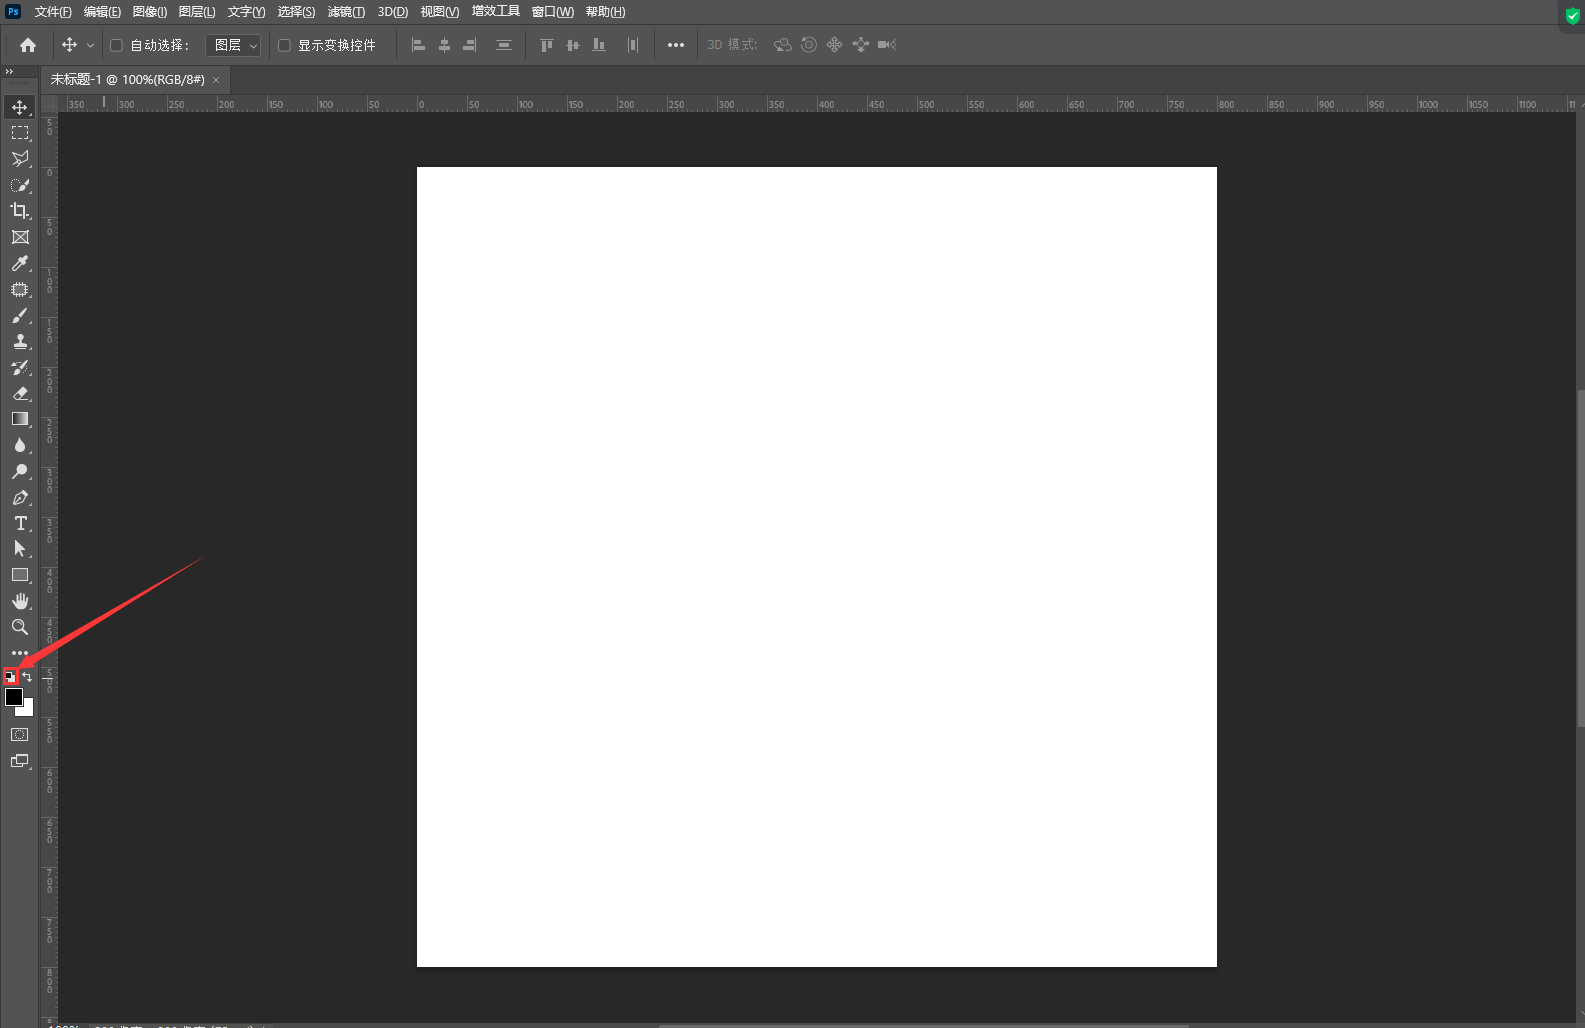The height and width of the screenshot is (1028, 1585).
Task: Select the Brush tool
Action: point(20,315)
